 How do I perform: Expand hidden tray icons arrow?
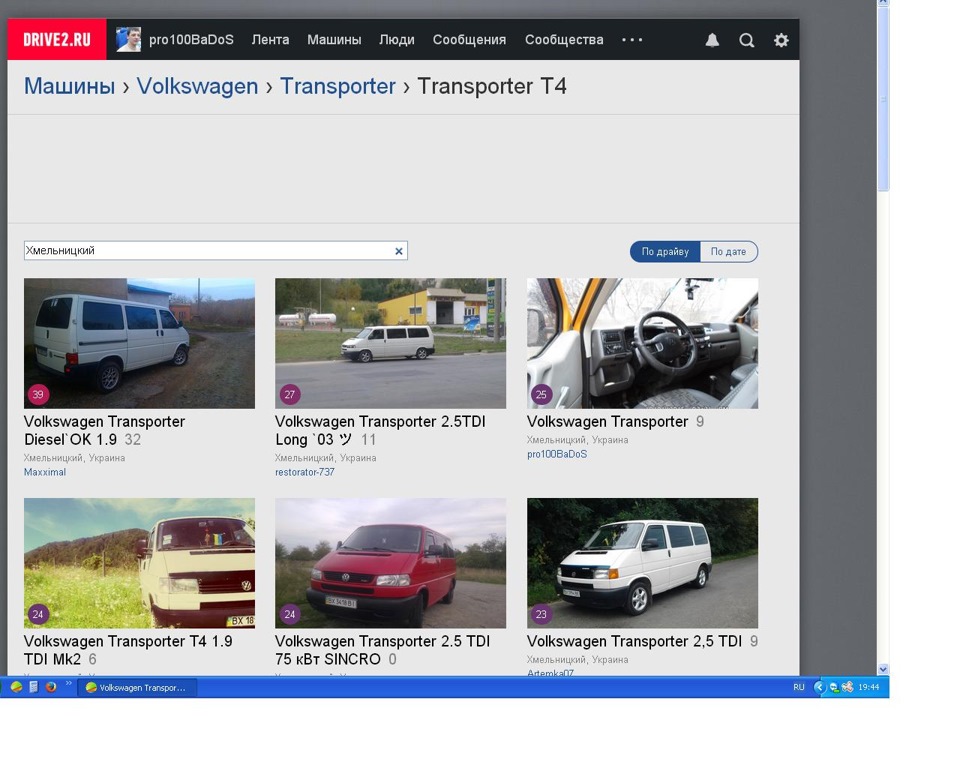(x=819, y=687)
